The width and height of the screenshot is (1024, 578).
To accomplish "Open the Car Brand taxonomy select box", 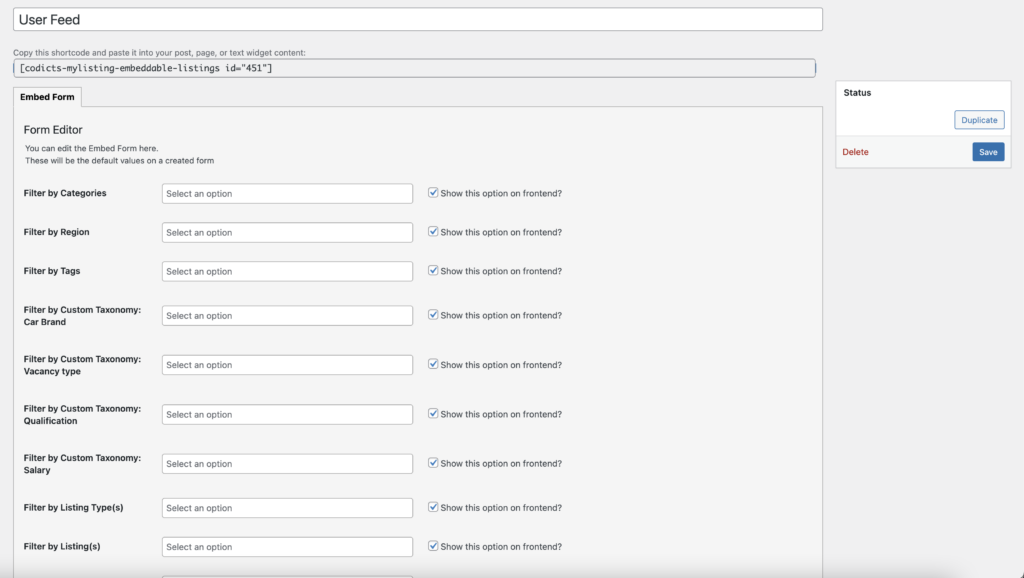I will [287, 315].
